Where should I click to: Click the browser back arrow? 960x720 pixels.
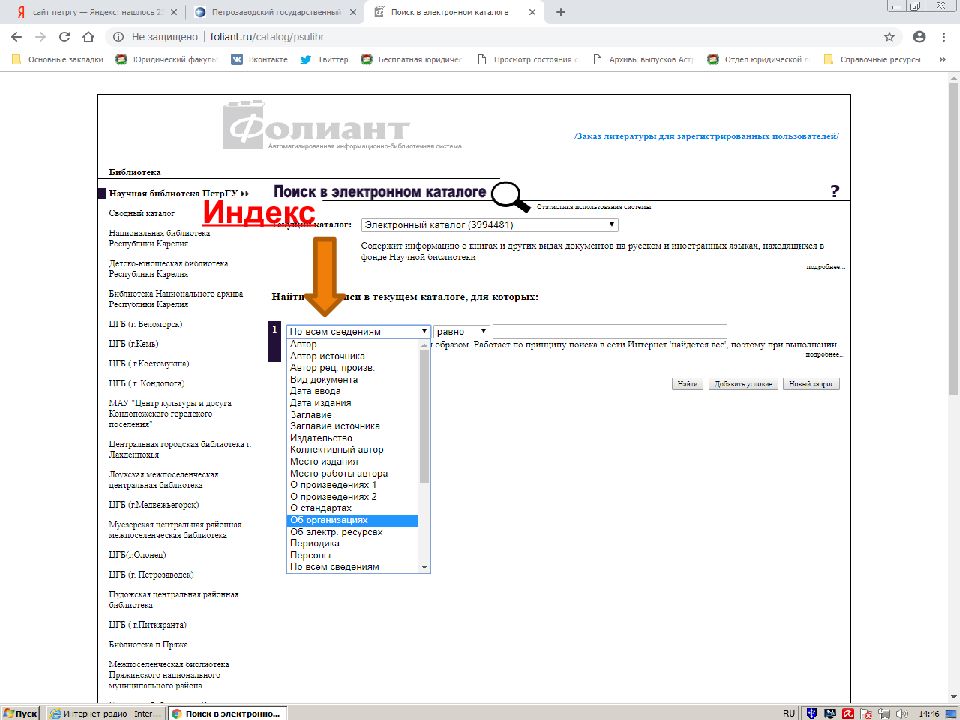(16, 36)
